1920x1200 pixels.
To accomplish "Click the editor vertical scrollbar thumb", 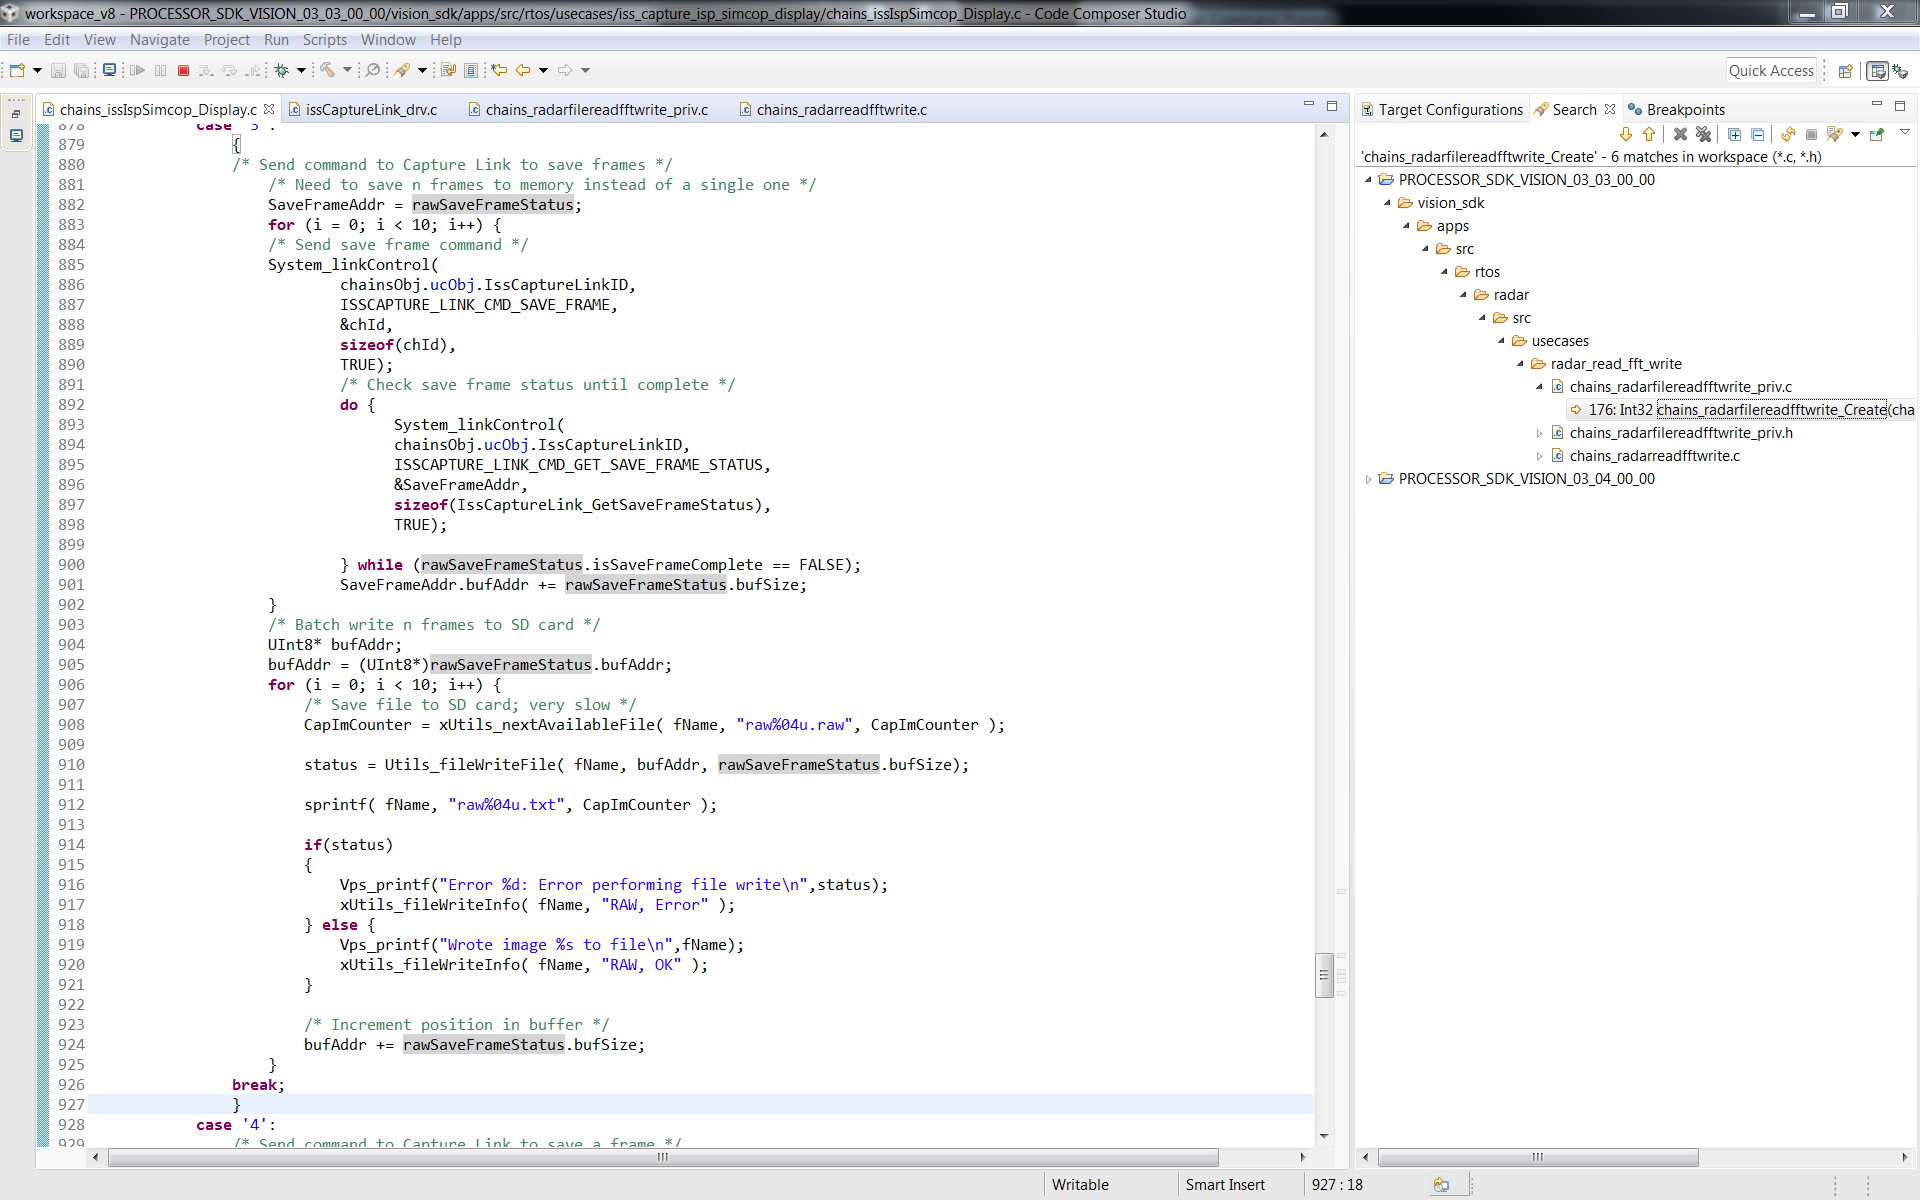I will tap(1324, 975).
